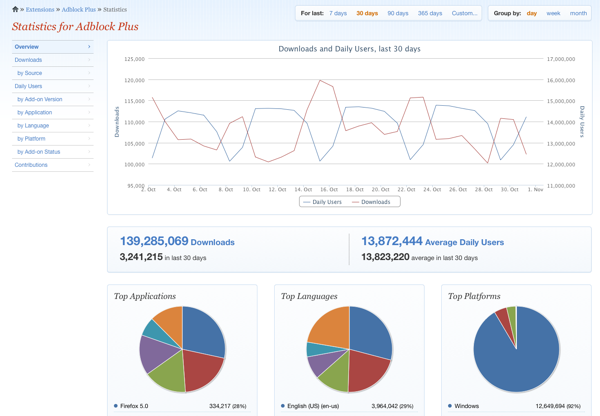Click the 334,217 (28%) Firefox value

click(x=228, y=406)
